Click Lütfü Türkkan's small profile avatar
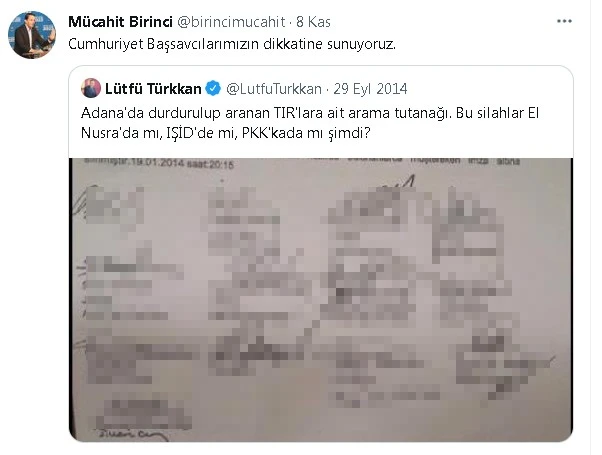The image size is (602, 455). point(91,88)
